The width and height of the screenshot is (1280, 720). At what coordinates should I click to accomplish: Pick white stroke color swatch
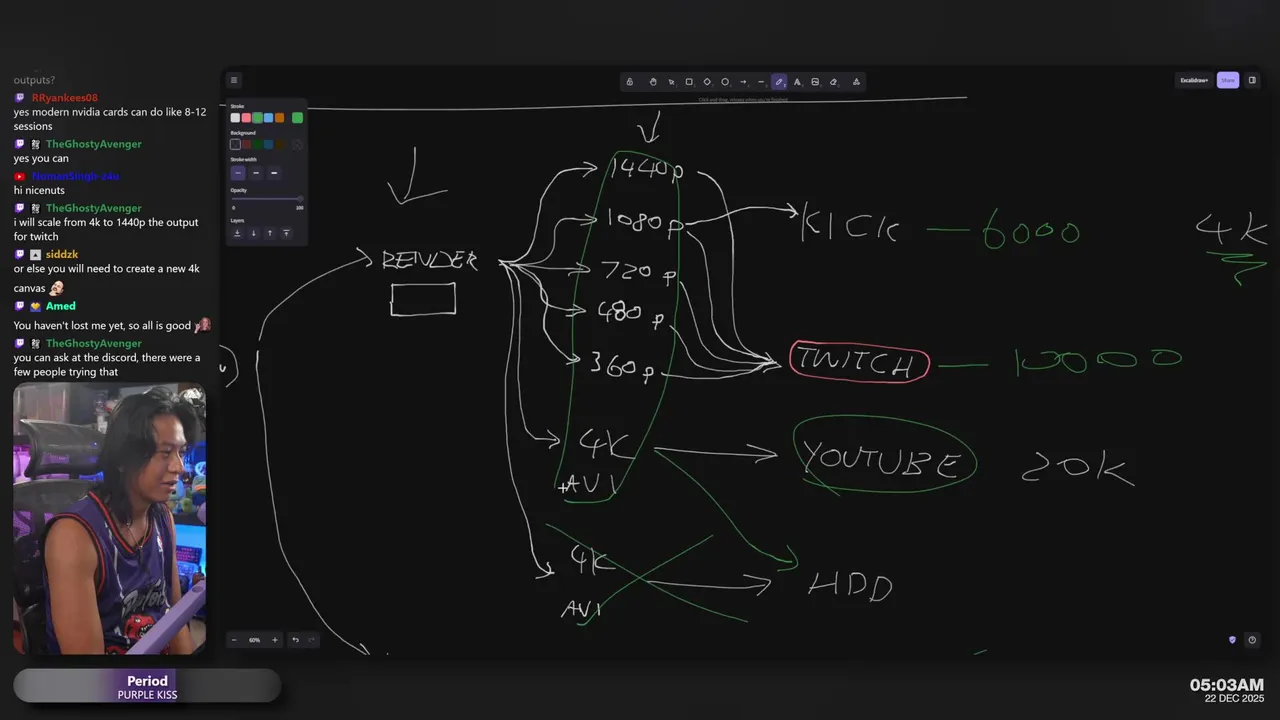(x=235, y=118)
